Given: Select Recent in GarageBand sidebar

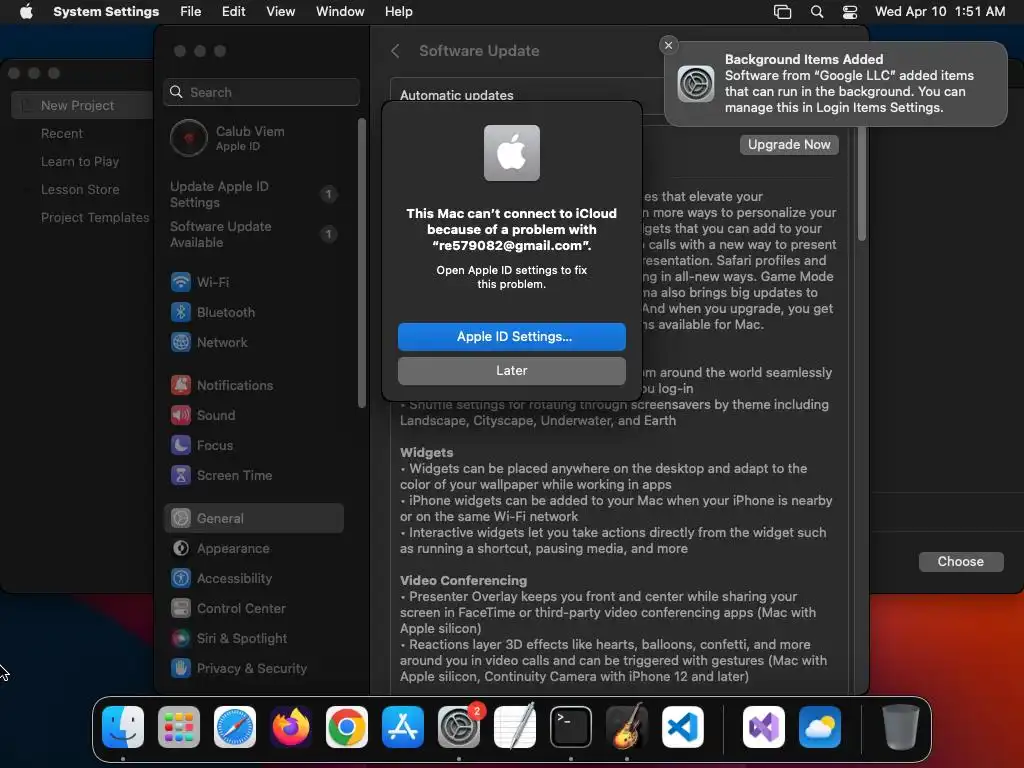Looking at the screenshot, I should pos(62,133).
